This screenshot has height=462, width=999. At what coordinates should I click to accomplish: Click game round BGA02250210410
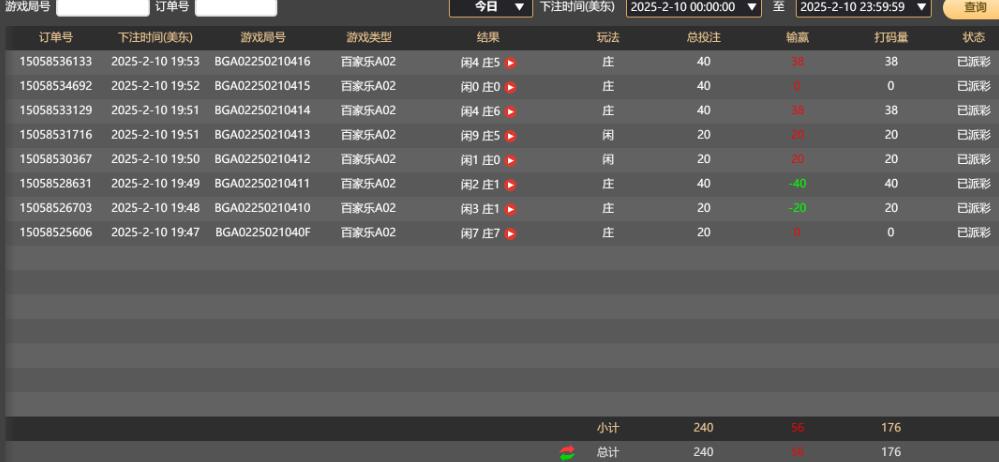click(x=262, y=208)
